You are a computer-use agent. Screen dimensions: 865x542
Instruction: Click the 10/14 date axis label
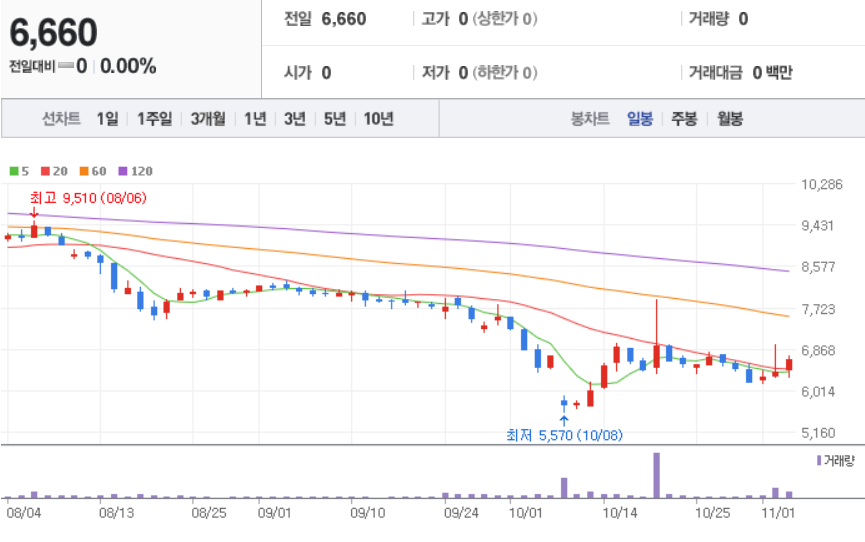coord(620,513)
